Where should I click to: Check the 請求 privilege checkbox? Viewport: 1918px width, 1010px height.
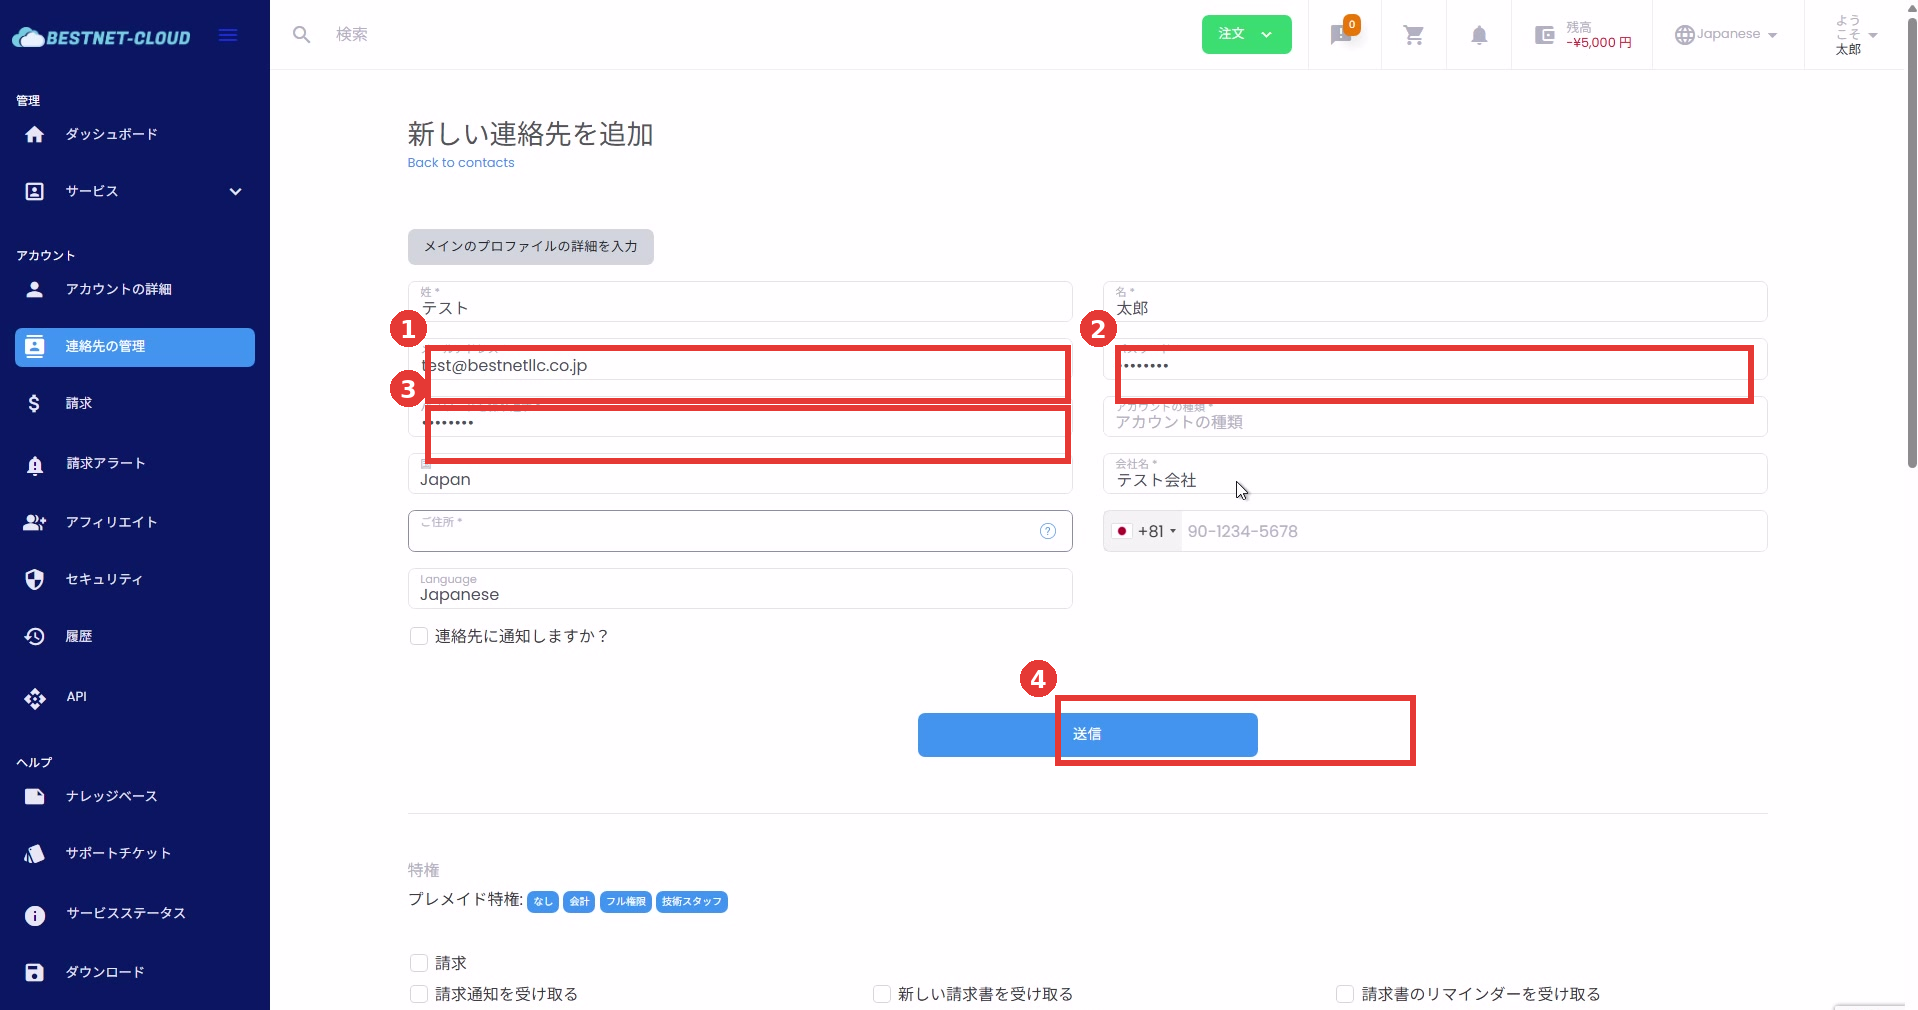pyautogui.click(x=419, y=963)
